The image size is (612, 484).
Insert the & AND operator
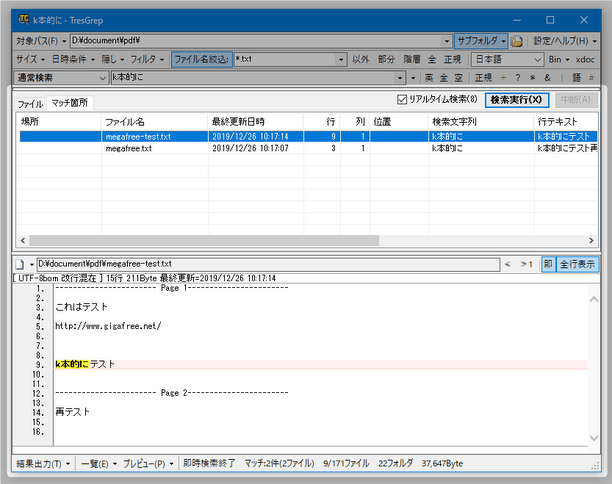(548, 78)
